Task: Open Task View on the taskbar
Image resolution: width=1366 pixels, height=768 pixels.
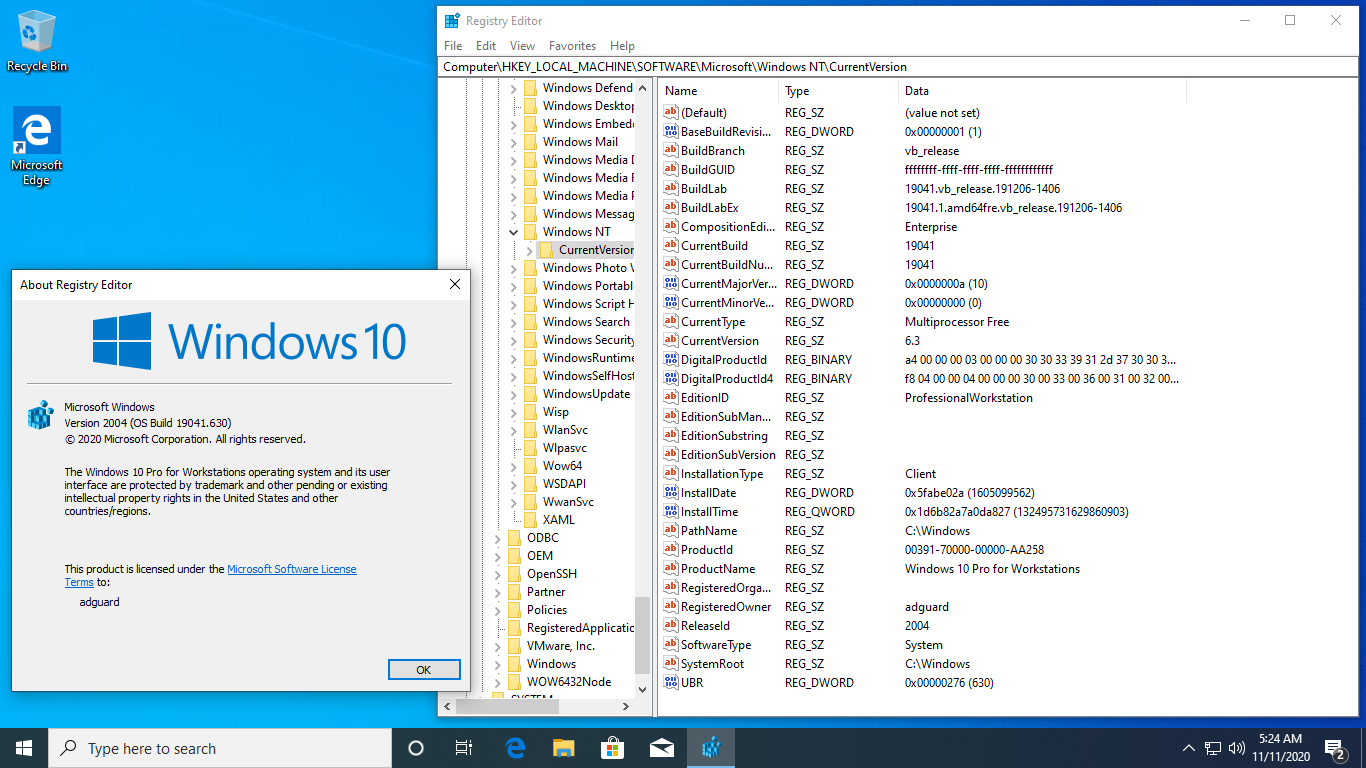Action: (464, 748)
